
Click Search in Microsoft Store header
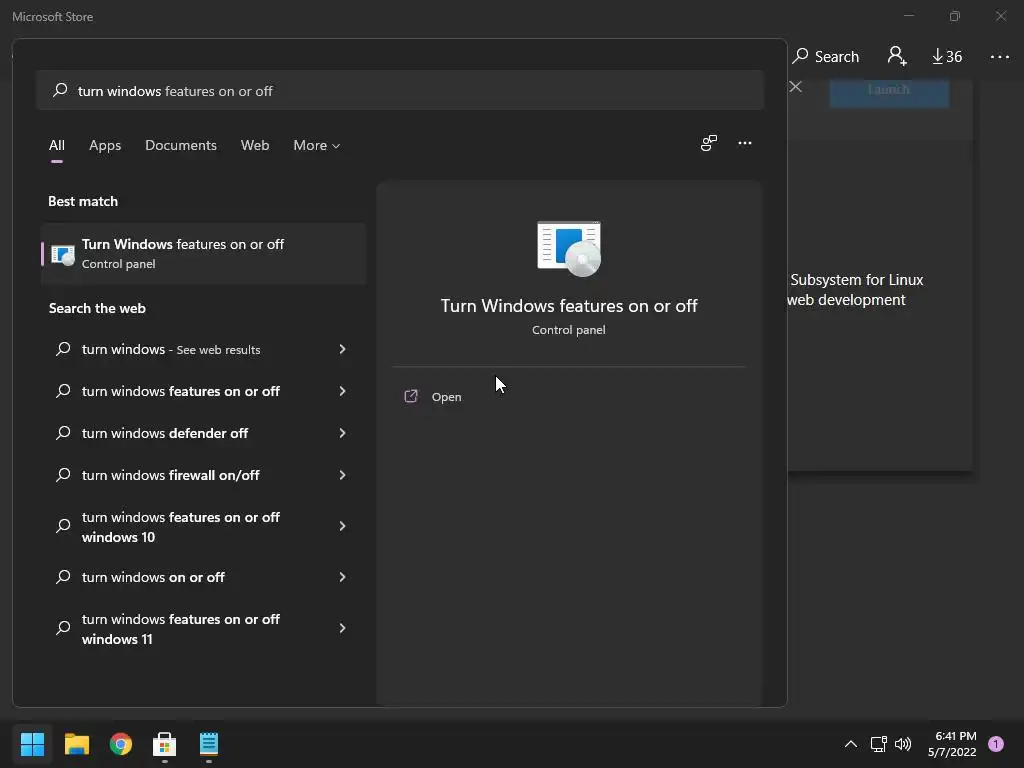[x=825, y=56]
